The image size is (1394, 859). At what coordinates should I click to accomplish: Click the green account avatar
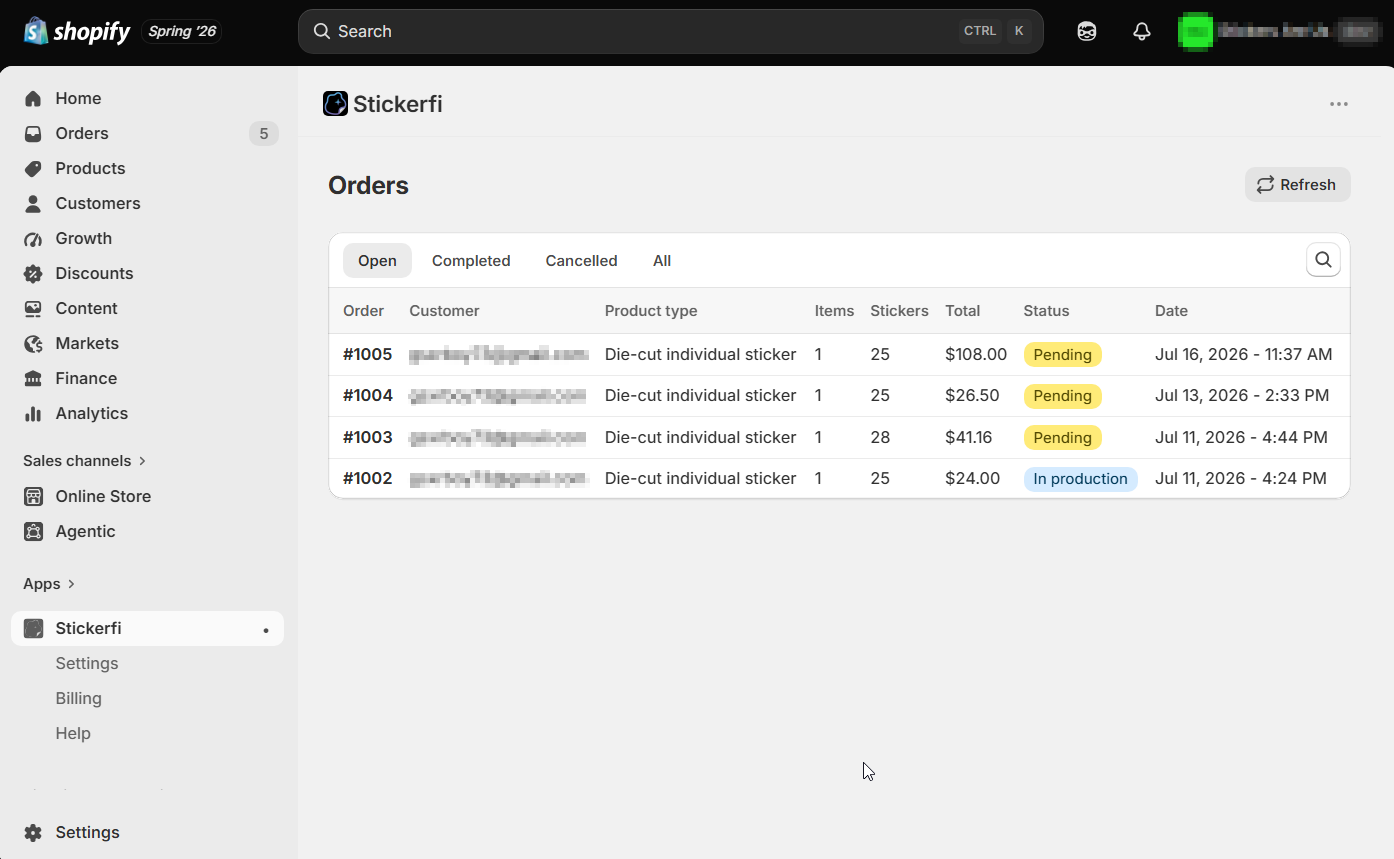(1196, 31)
